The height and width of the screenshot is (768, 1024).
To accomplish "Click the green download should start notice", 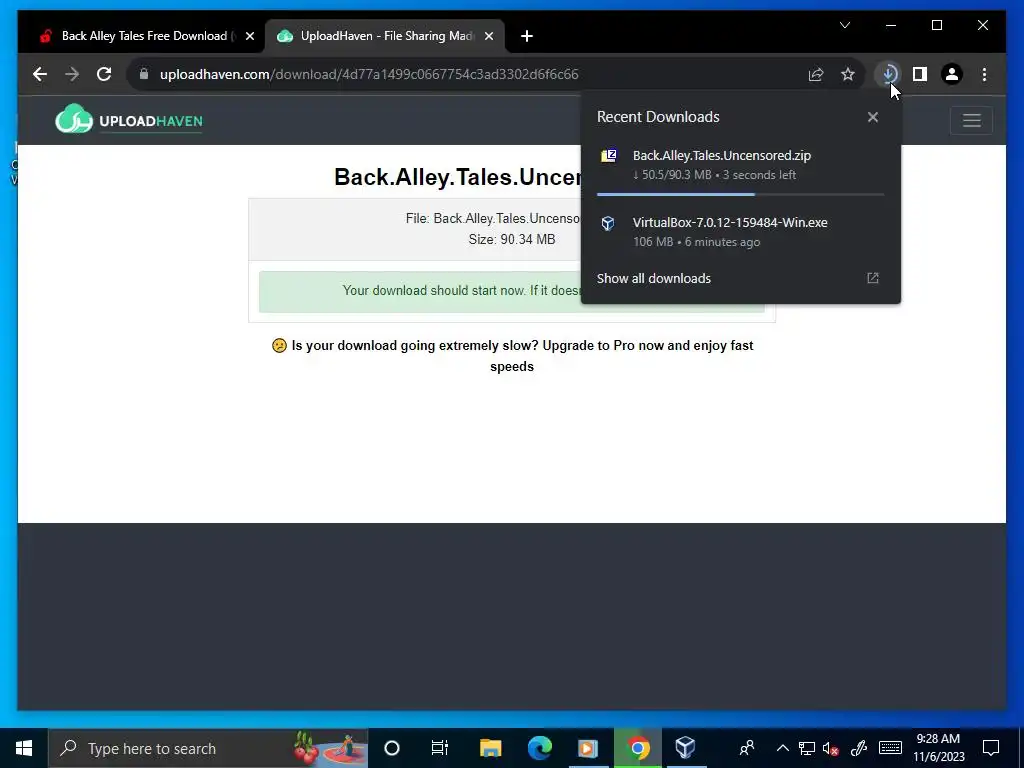I will [419, 291].
